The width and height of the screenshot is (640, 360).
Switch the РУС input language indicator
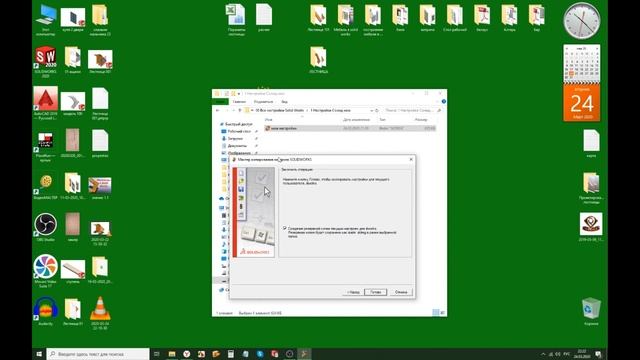567,354
